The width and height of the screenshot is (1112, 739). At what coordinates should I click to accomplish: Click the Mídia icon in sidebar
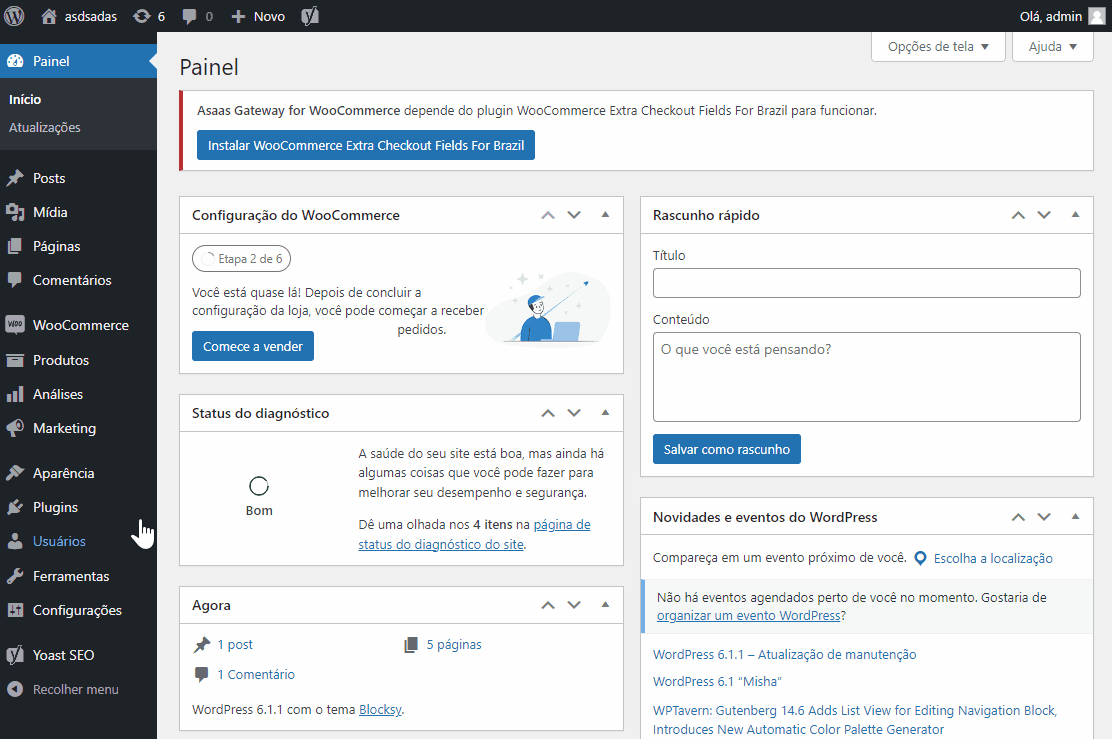tap(15, 212)
